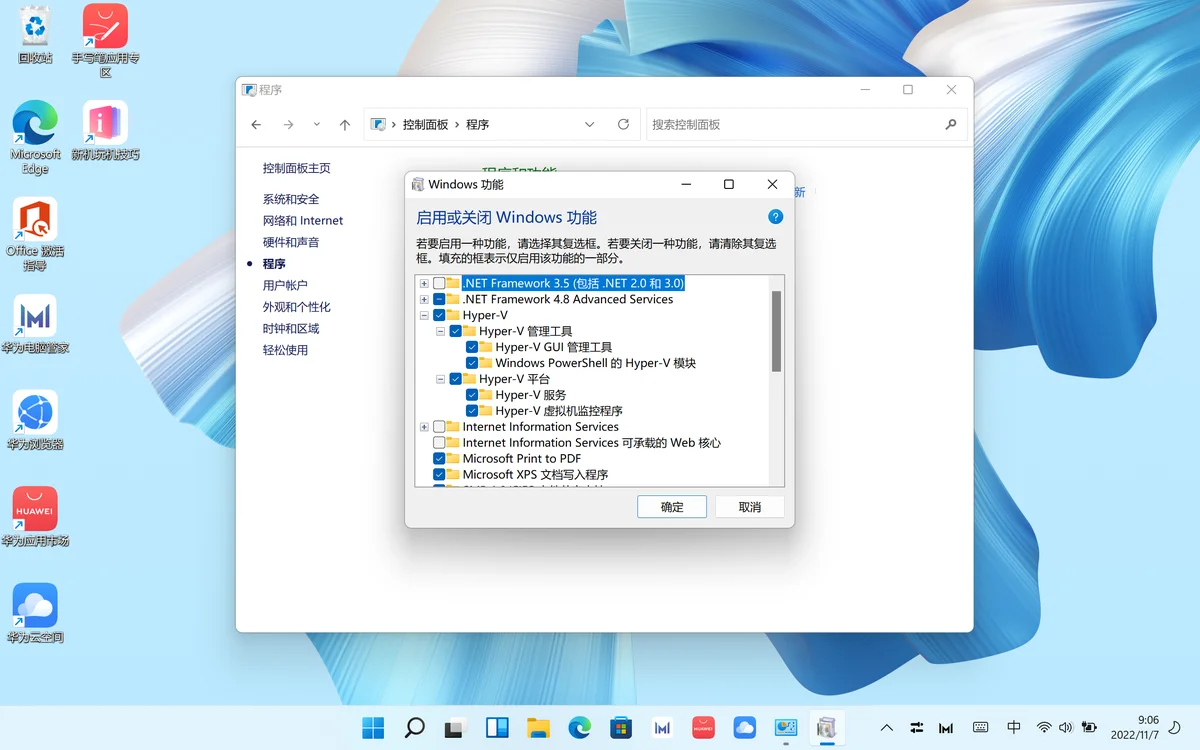Viewport: 1200px width, 750px height.
Task: Go to 系统和安全 category
Action: (x=291, y=199)
